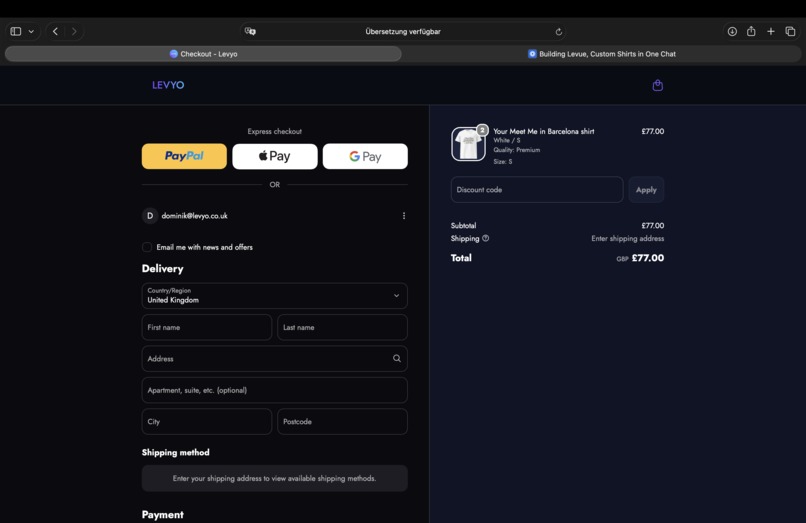Select the search magnifier in the Address field

[x=397, y=358]
